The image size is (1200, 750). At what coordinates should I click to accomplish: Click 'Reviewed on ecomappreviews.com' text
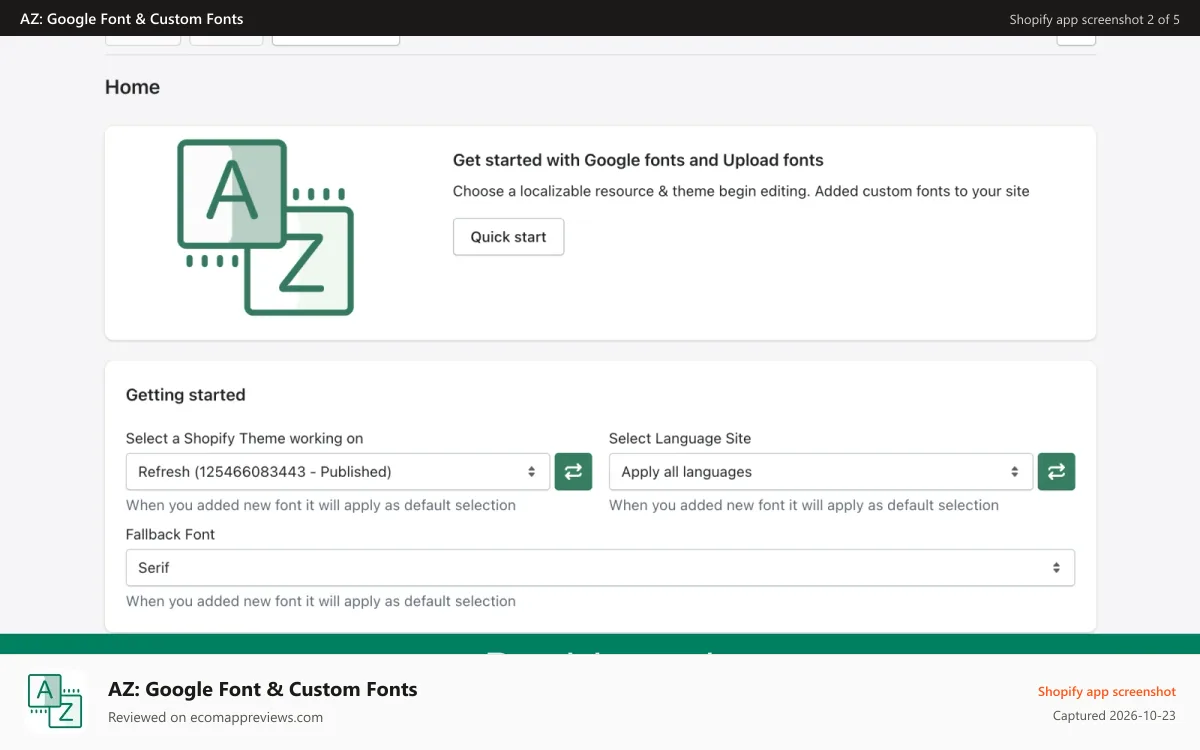pos(215,717)
